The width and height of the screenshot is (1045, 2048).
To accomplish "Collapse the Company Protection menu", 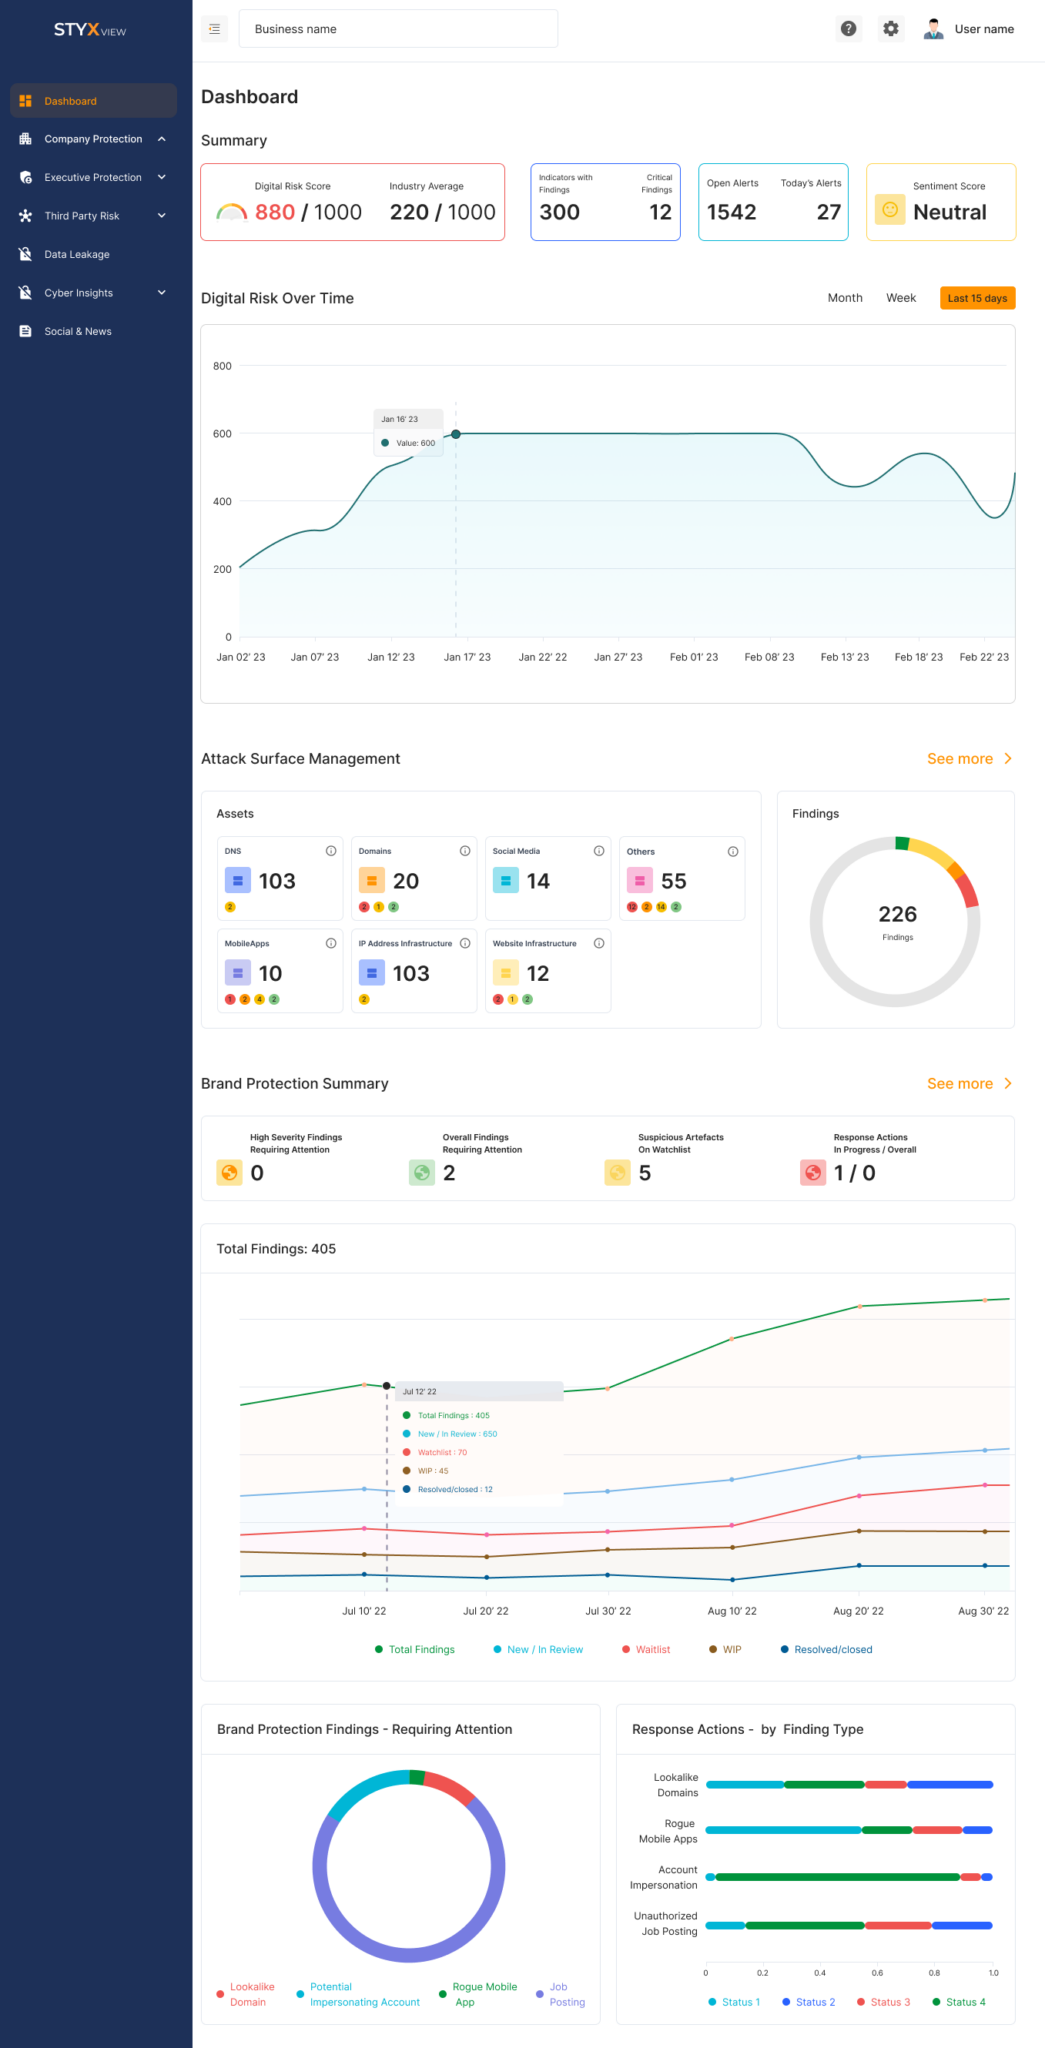I will coord(161,139).
